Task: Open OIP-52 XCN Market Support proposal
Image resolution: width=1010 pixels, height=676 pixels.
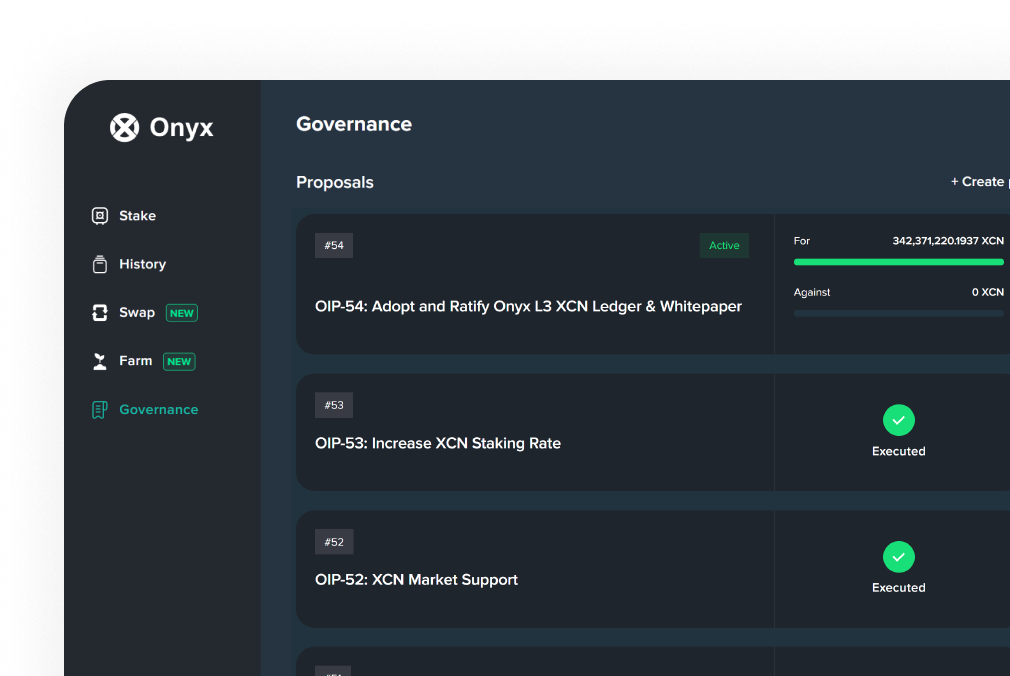Action: point(416,580)
